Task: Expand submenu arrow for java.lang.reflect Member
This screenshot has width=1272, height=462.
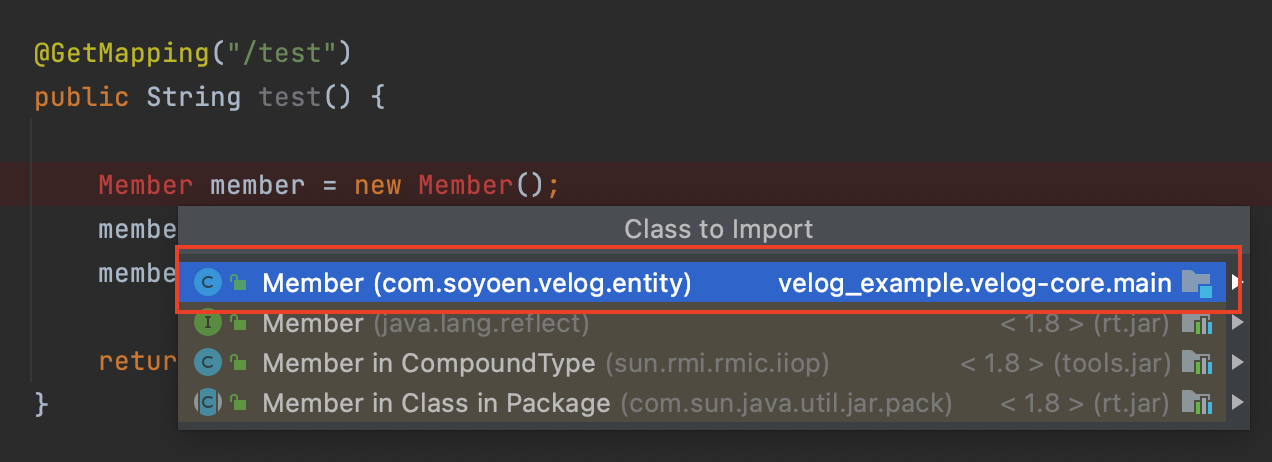Action: point(1237,323)
